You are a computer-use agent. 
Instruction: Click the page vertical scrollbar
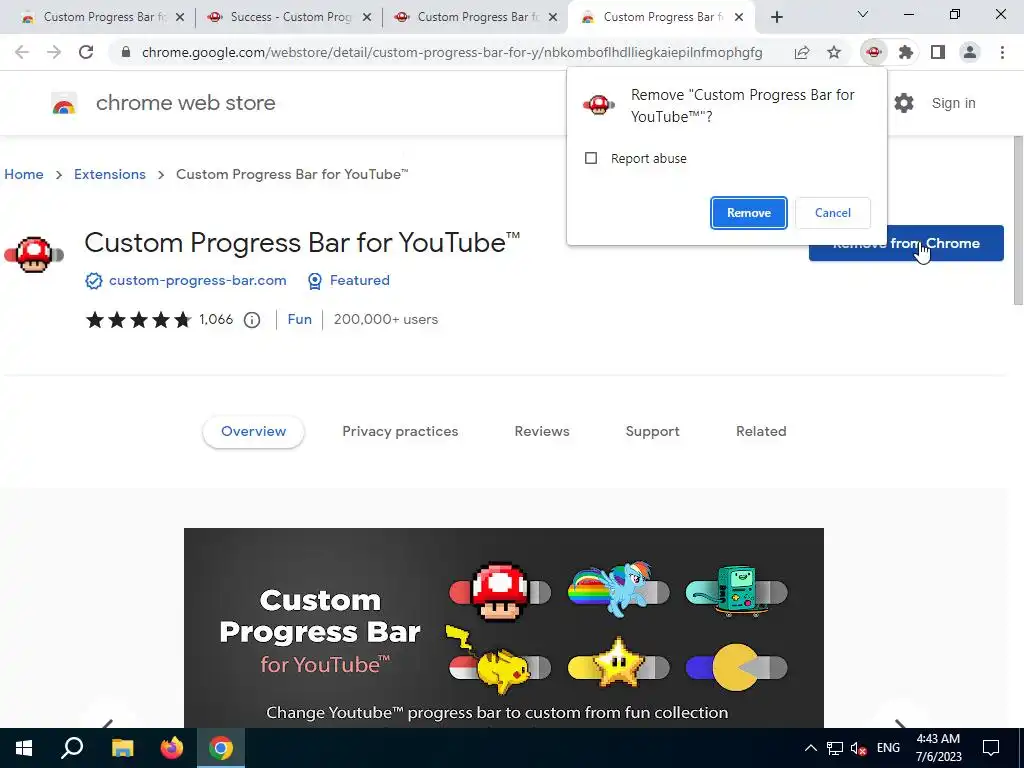point(1018,219)
